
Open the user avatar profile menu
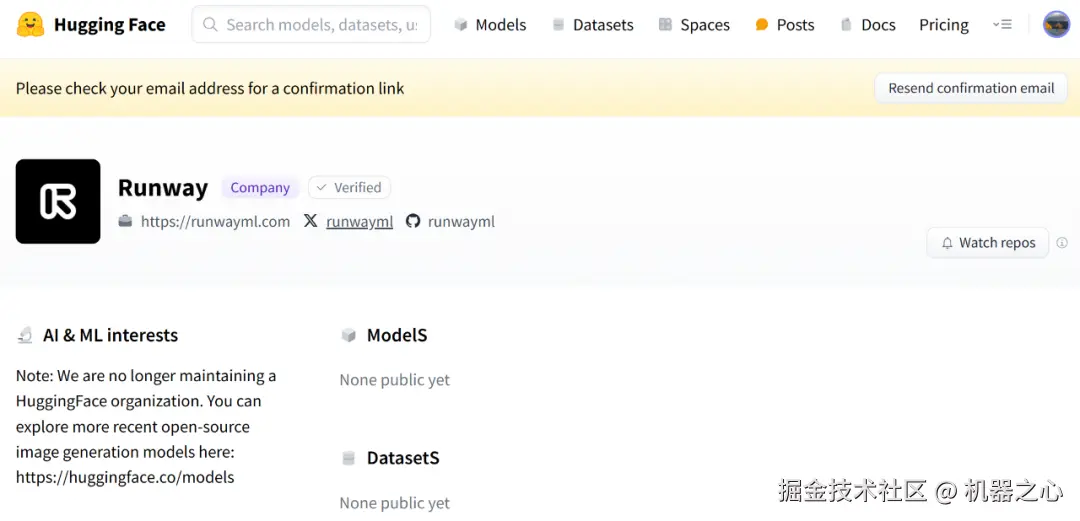click(1056, 24)
